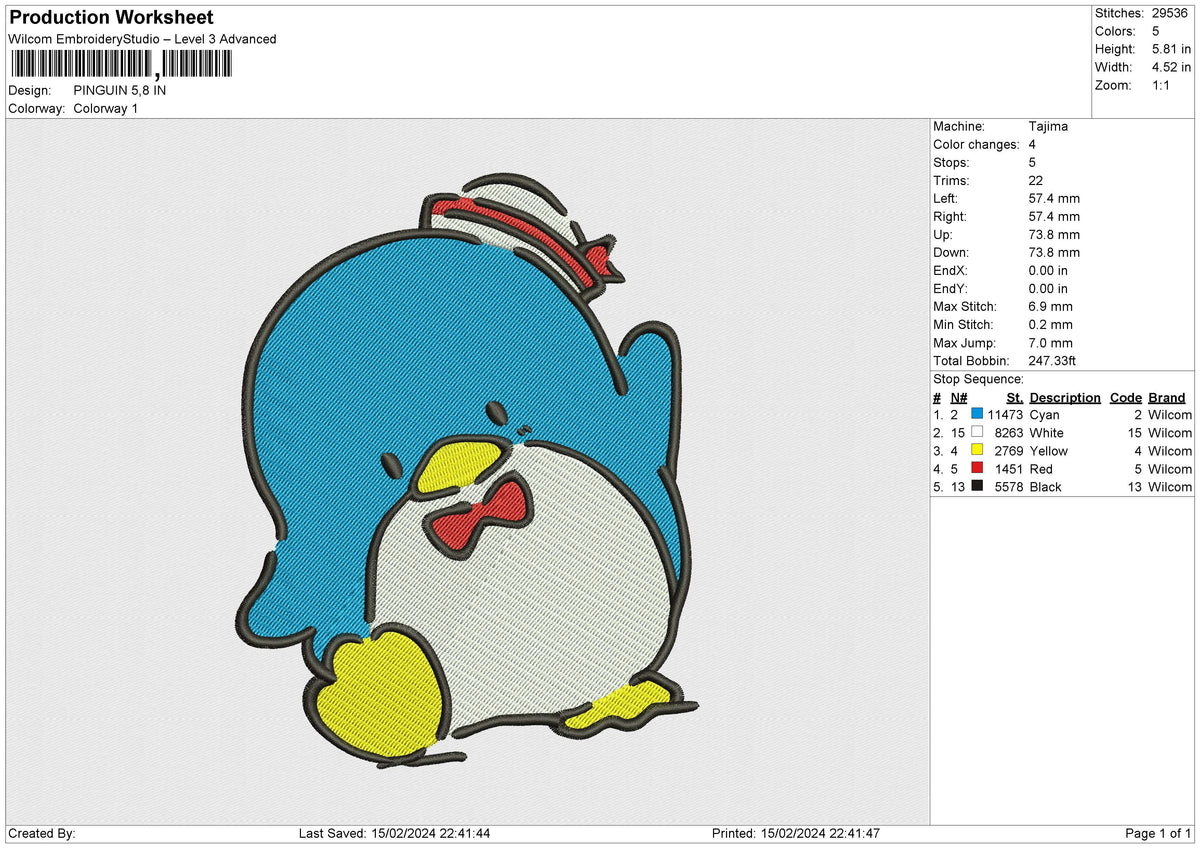Click the 'Created By:' footer label
Image resolution: width=1200 pixels, height=848 pixels.
pyautogui.click(x=42, y=833)
